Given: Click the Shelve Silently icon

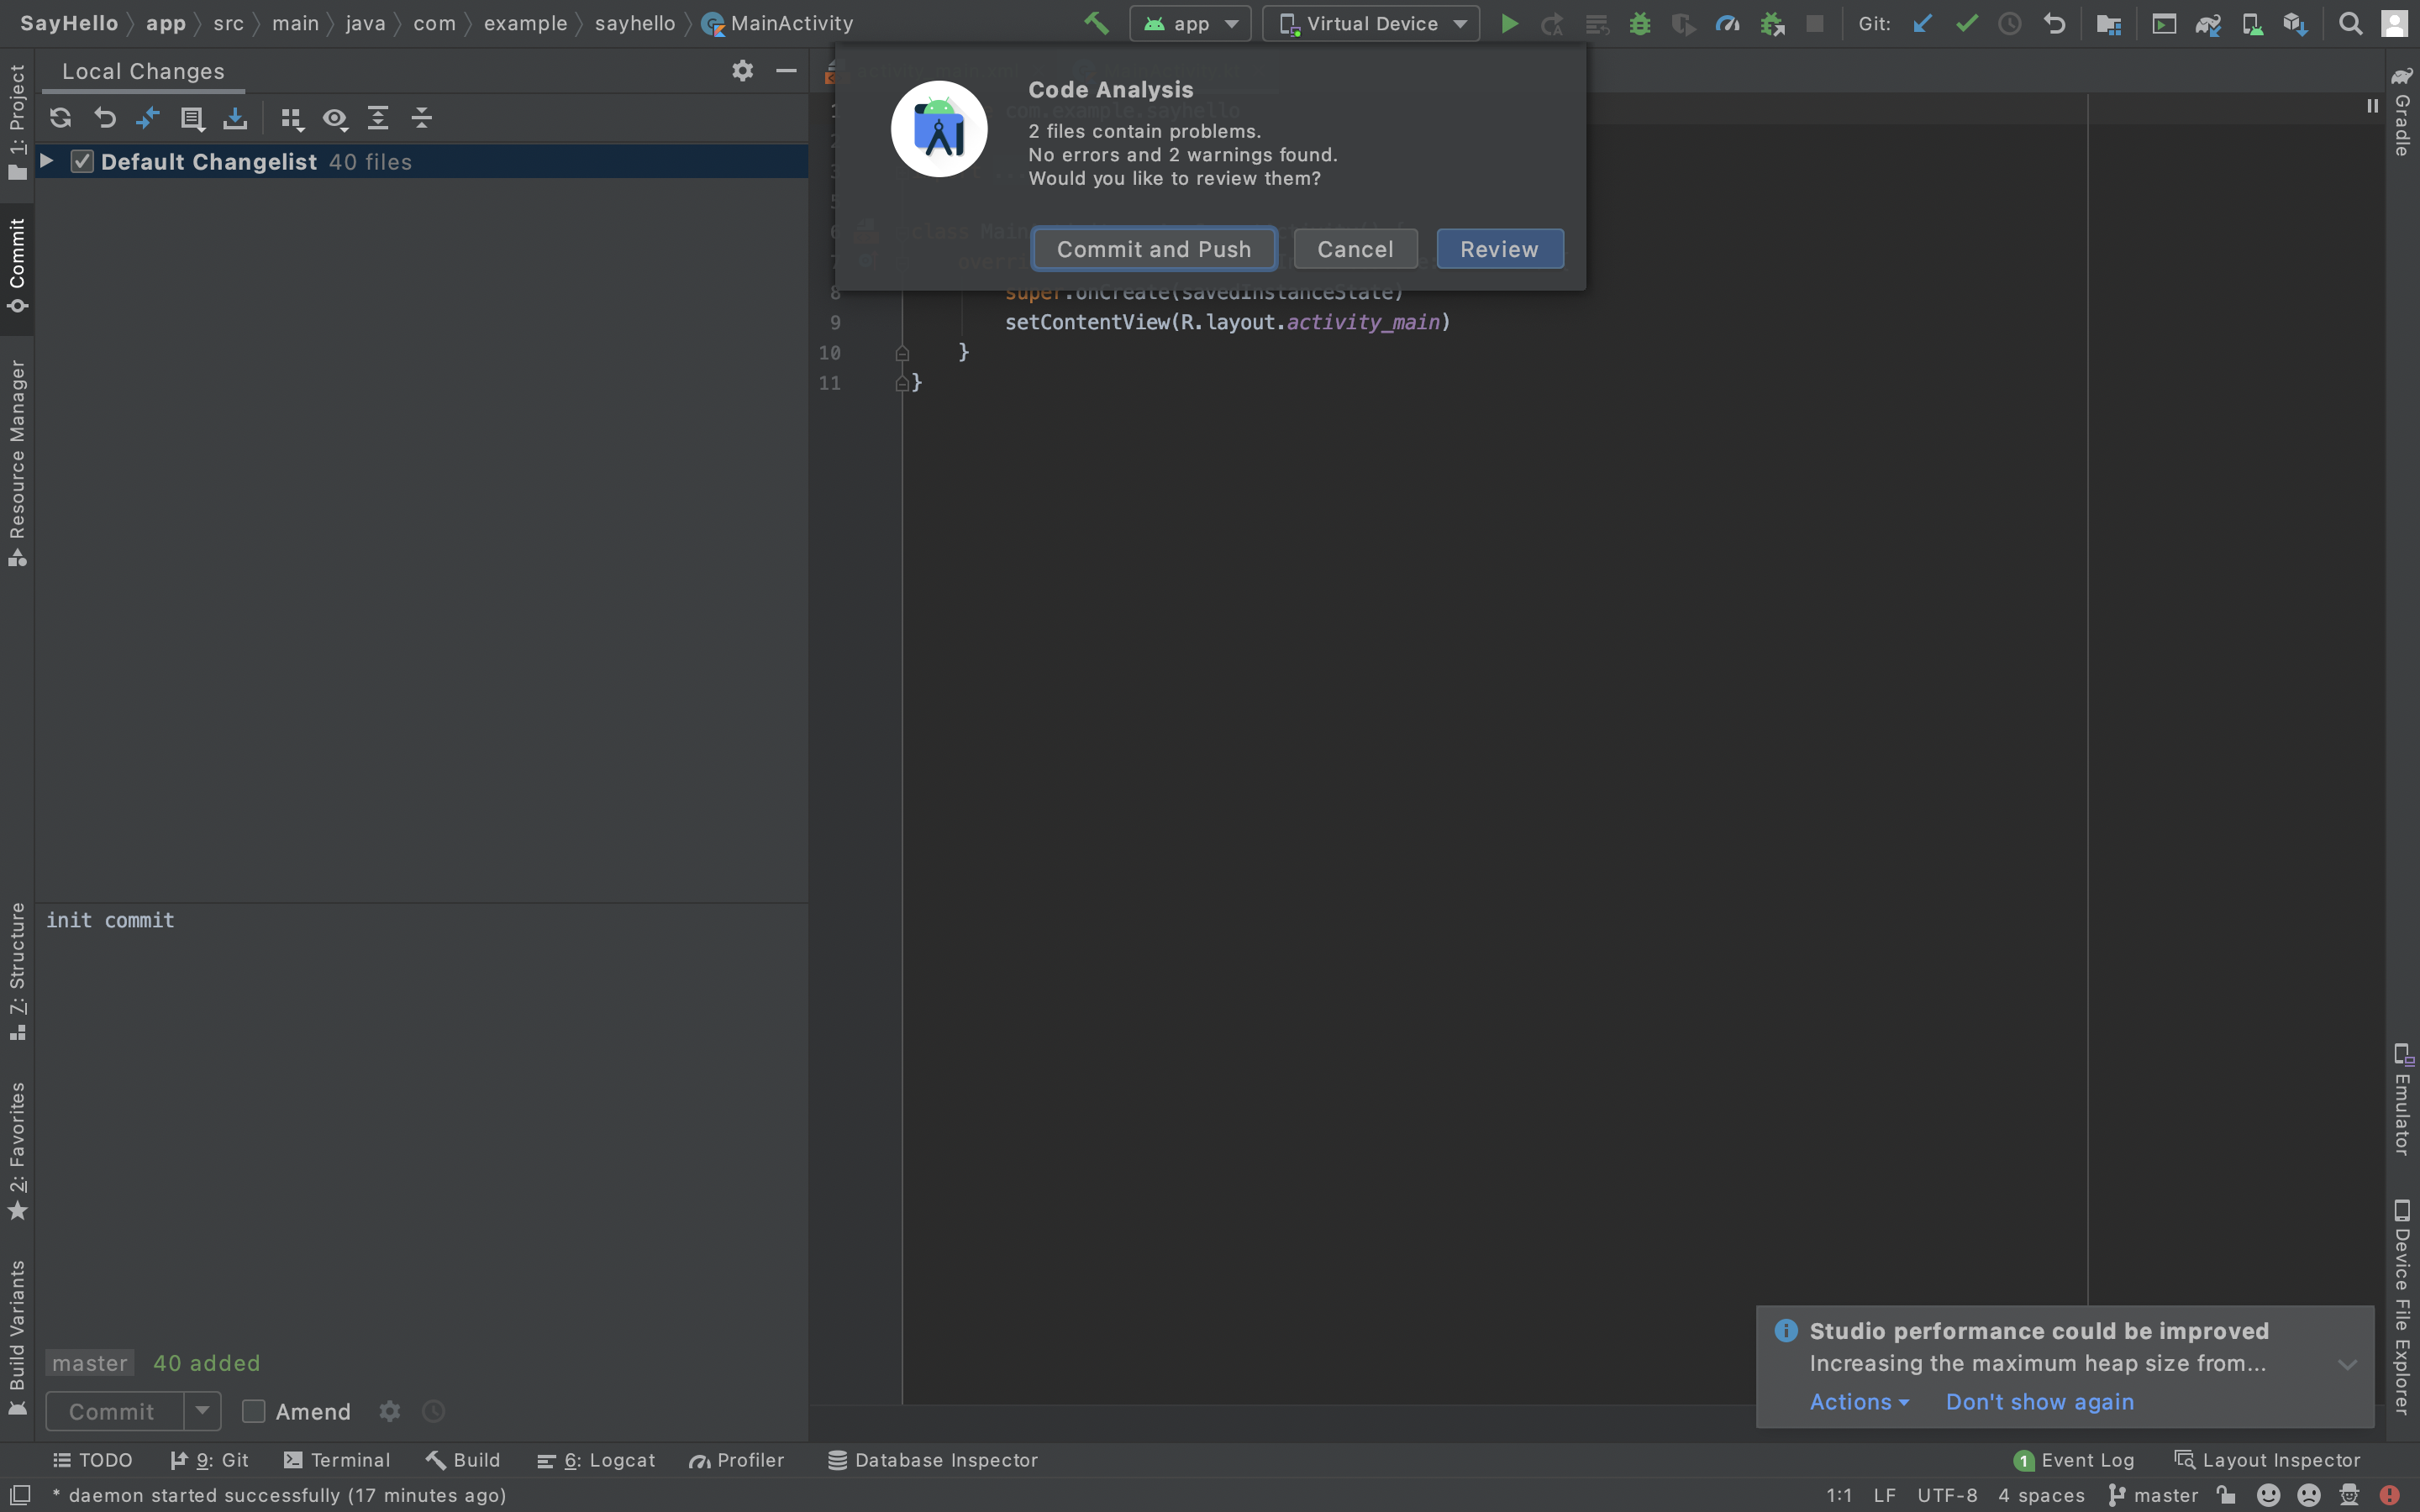Looking at the screenshot, I should (235, 118).
